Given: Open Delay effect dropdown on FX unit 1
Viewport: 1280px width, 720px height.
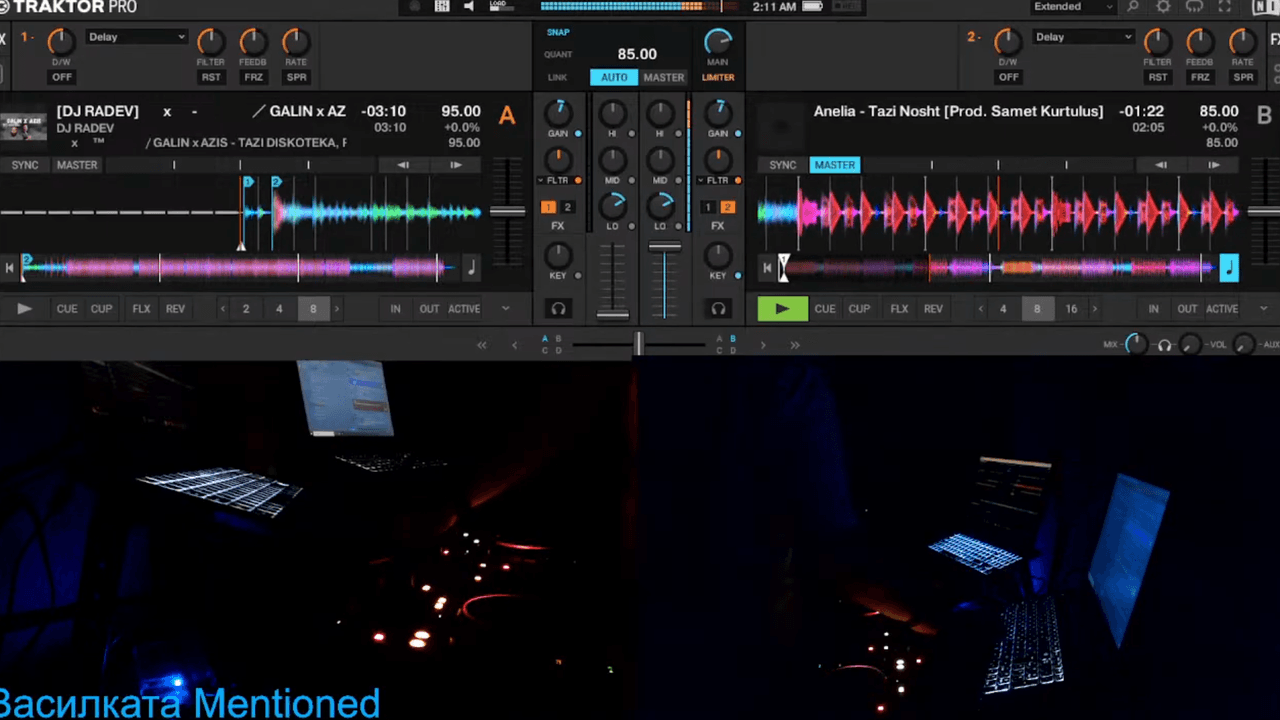Looking at the screenshot, I should (136, 37).
